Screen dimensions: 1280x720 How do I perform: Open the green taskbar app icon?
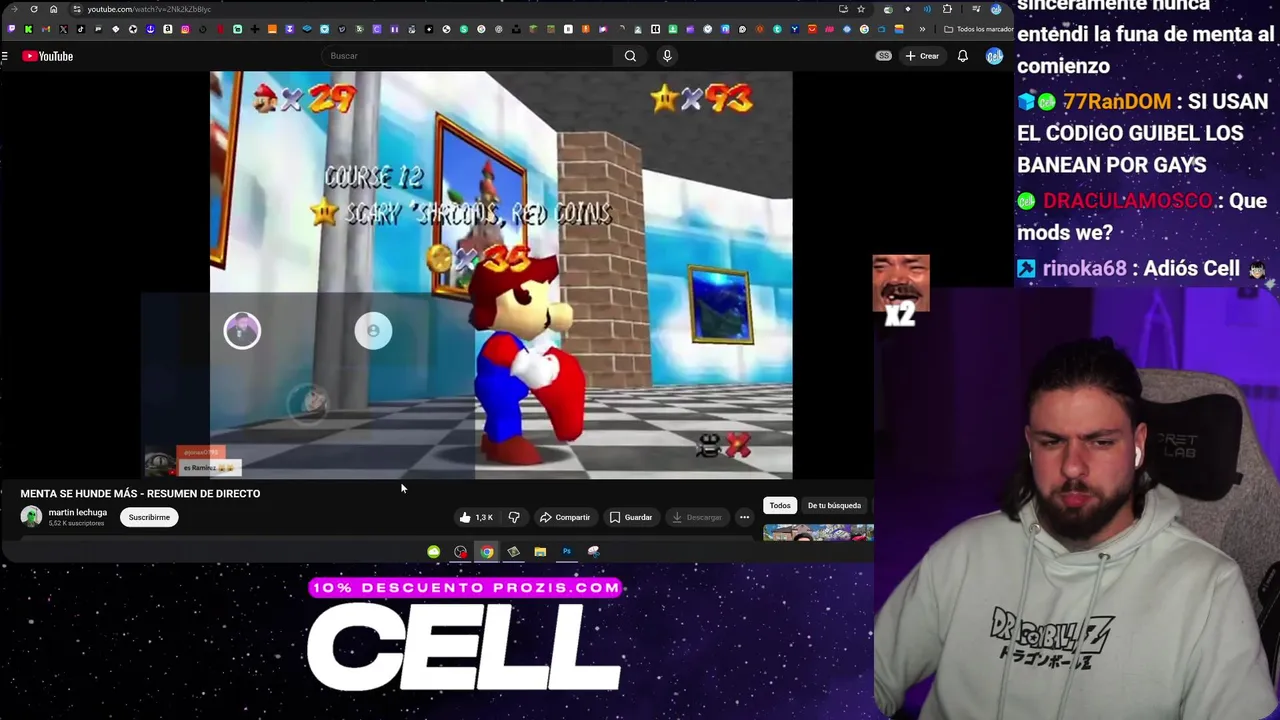click(433, 552)
